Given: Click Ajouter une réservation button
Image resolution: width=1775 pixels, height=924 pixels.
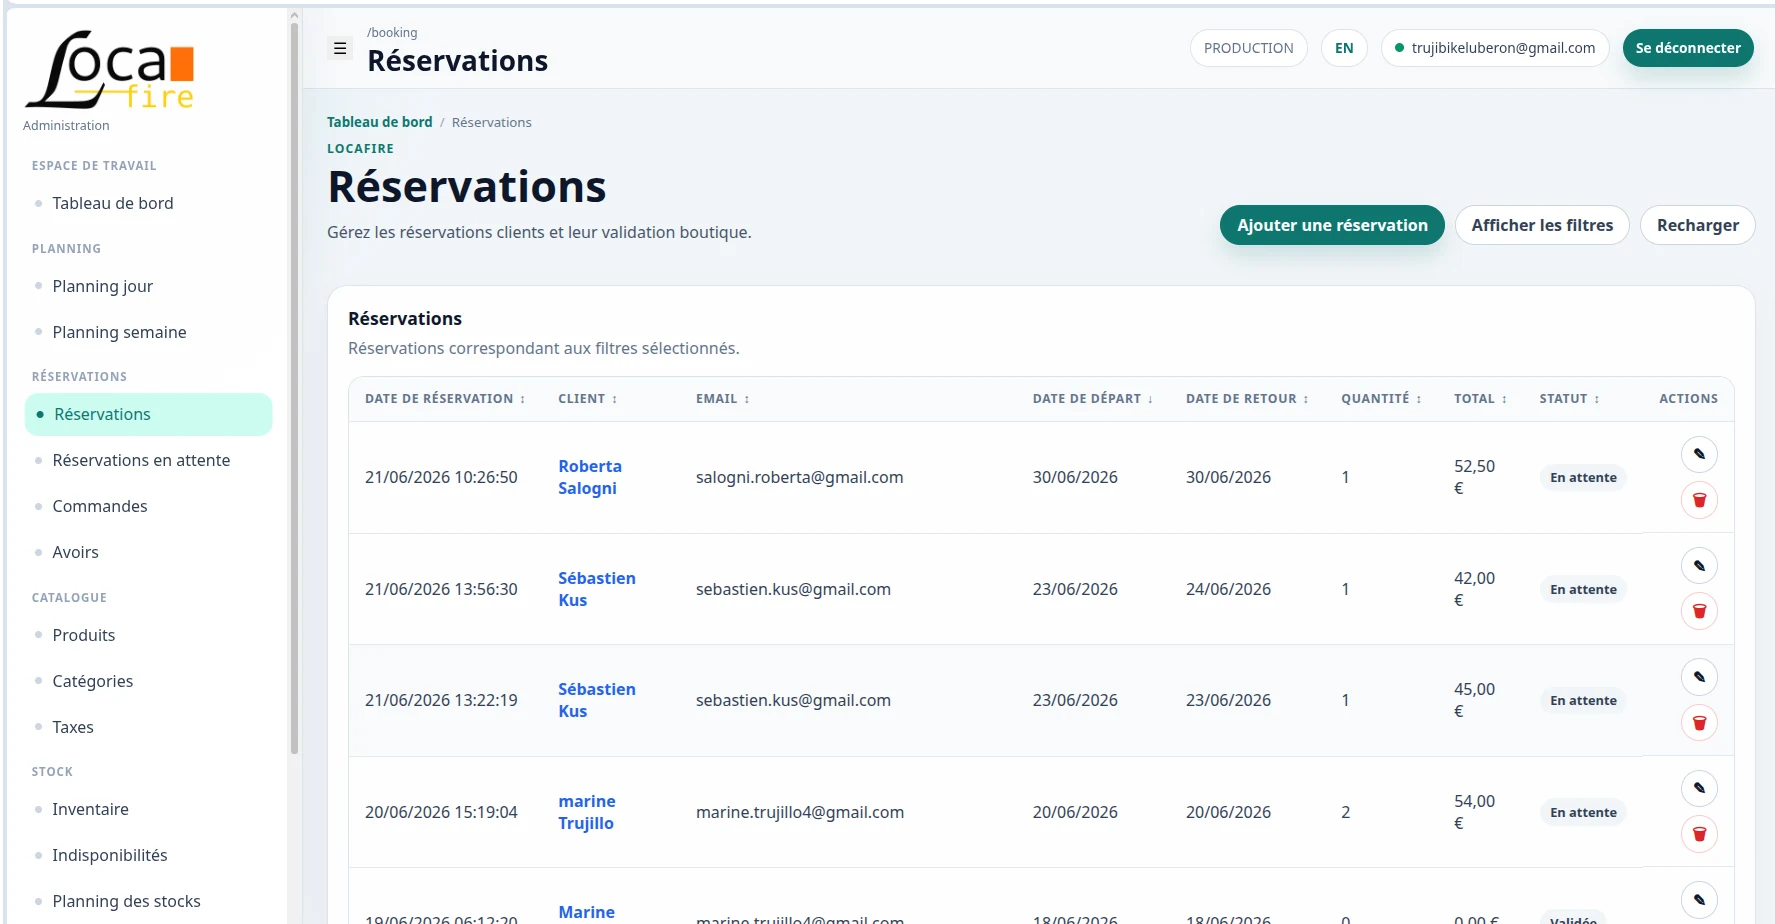Looking at the screenshot, I should tap(1332, 225).
